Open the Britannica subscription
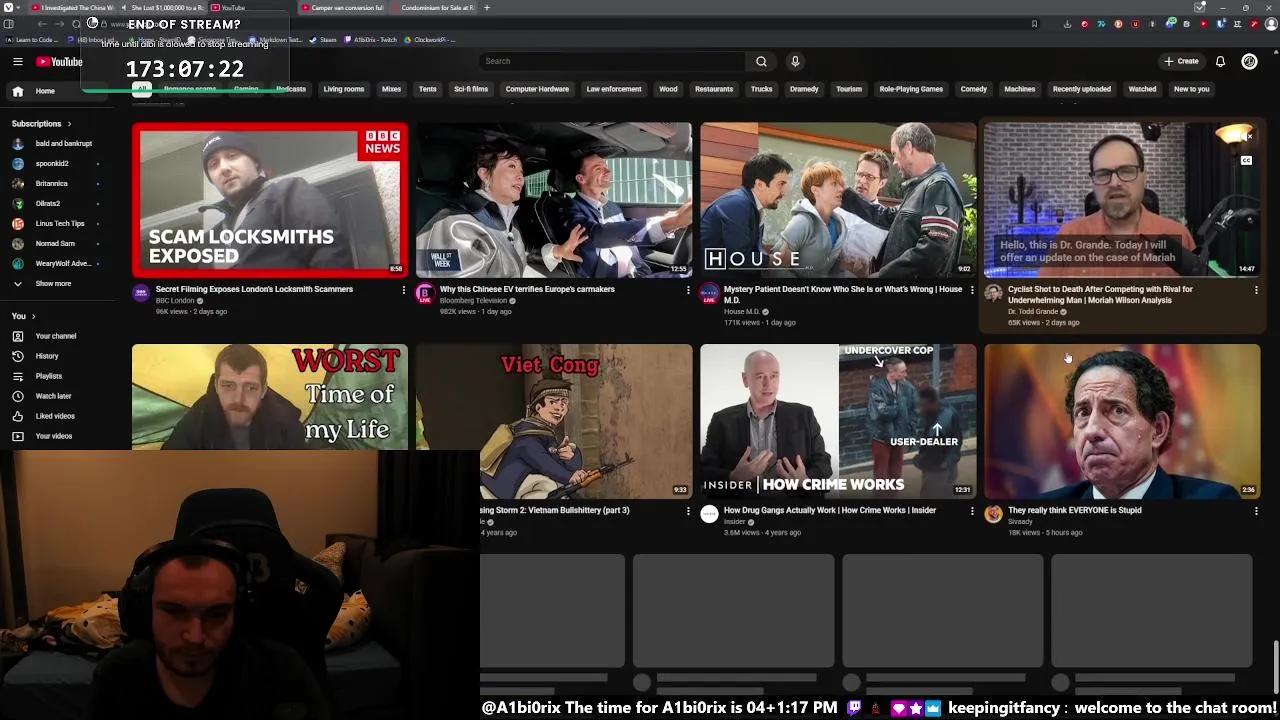 [x=51, y=183]
